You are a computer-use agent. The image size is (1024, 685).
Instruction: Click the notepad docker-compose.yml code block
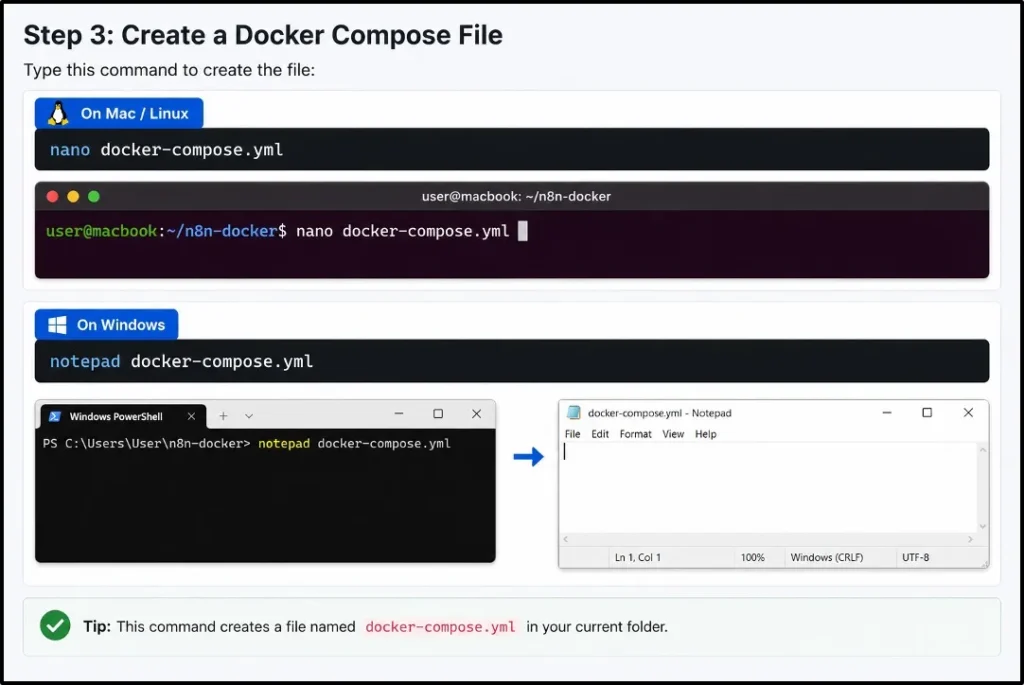512,361
